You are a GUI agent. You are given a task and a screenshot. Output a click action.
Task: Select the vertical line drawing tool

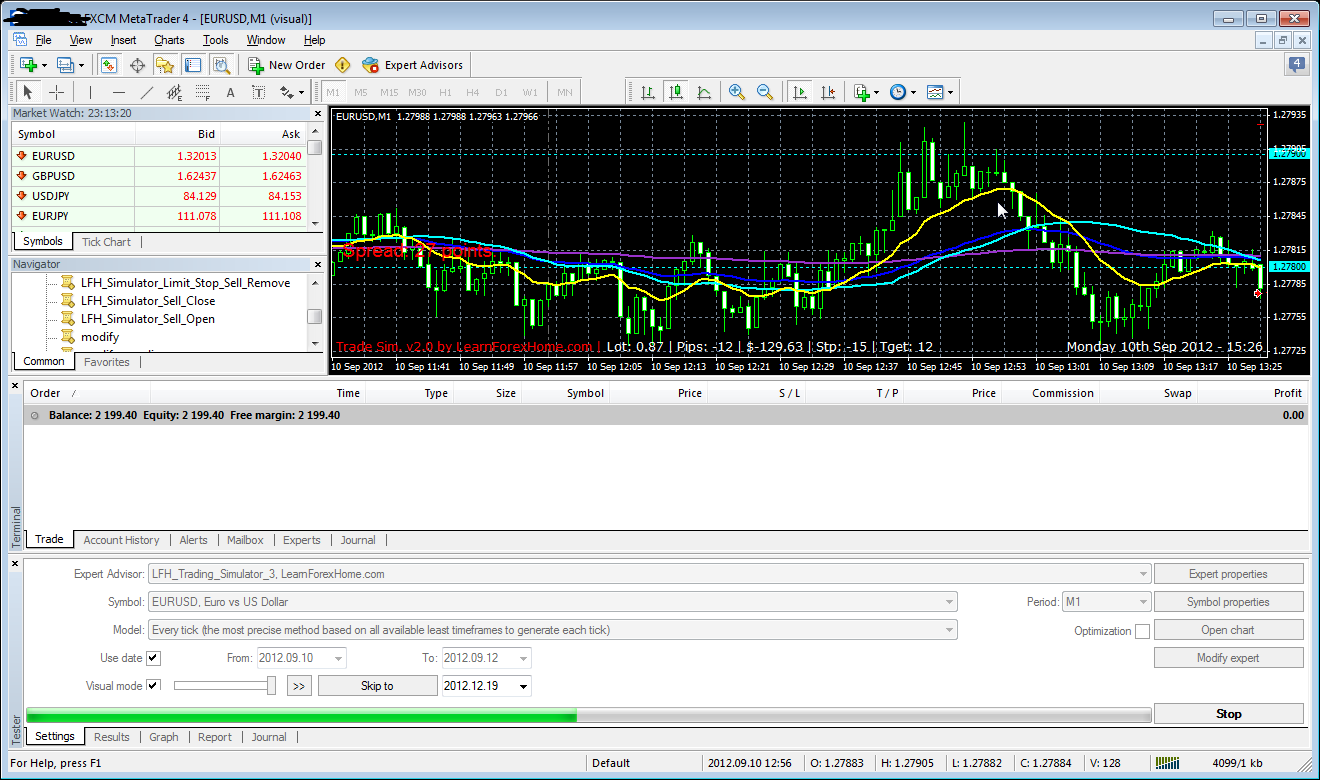coord(90,92)
